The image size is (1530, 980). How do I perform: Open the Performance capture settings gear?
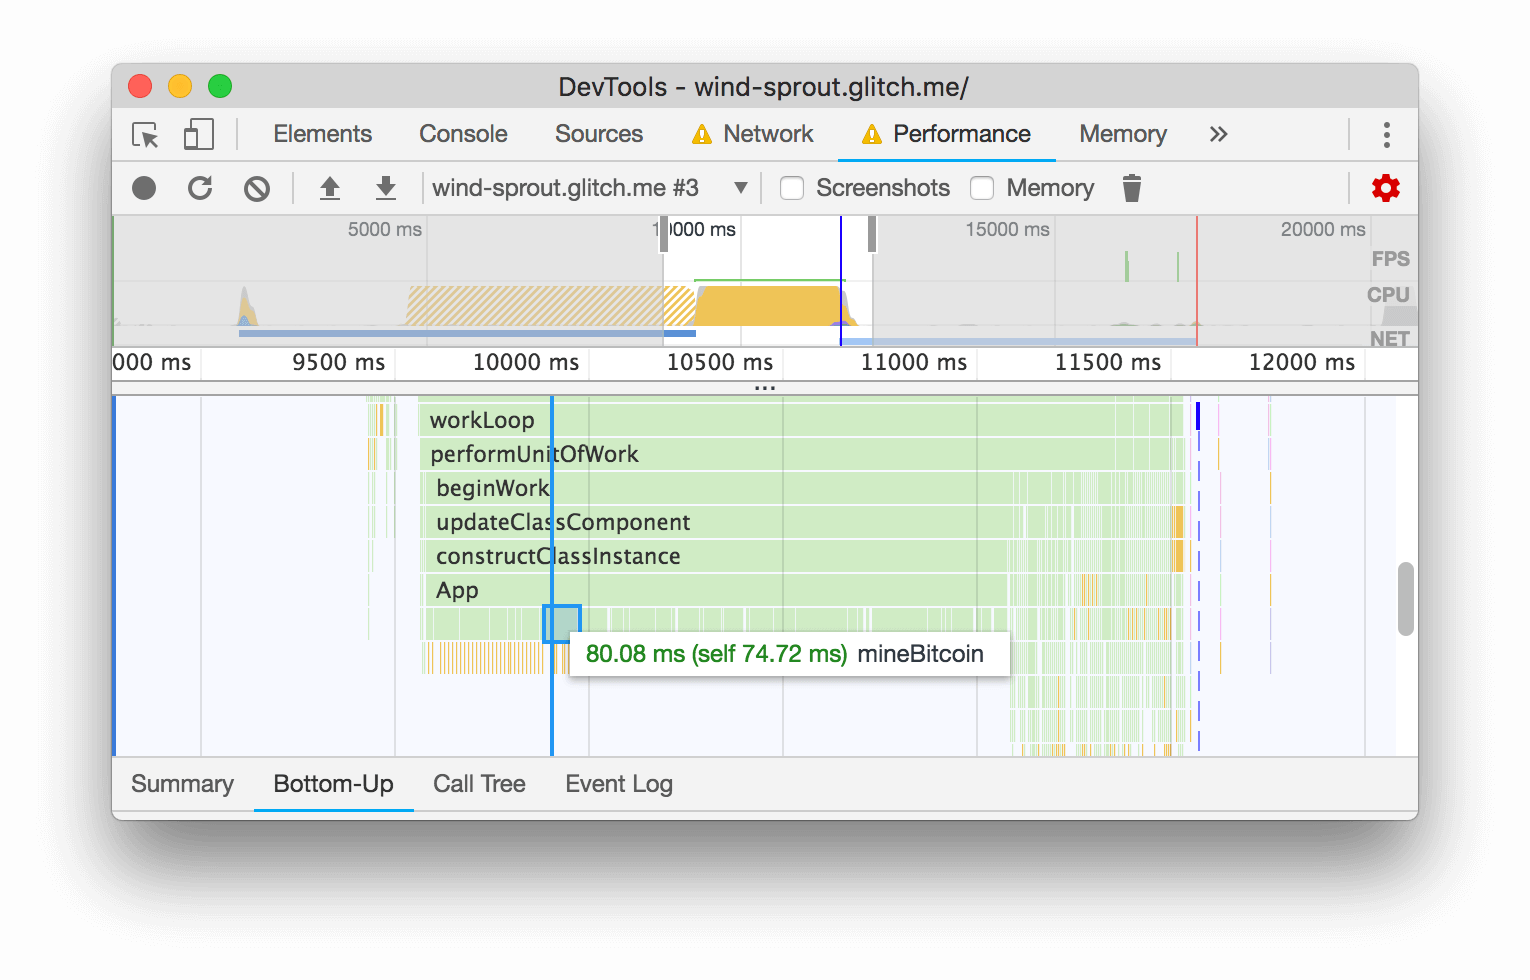pyautogui.click(x=1386, y=187)
